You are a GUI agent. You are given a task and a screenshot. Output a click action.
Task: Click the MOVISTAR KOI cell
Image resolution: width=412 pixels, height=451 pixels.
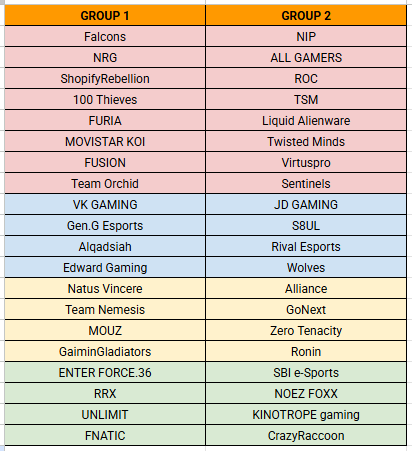pos(105,141)
